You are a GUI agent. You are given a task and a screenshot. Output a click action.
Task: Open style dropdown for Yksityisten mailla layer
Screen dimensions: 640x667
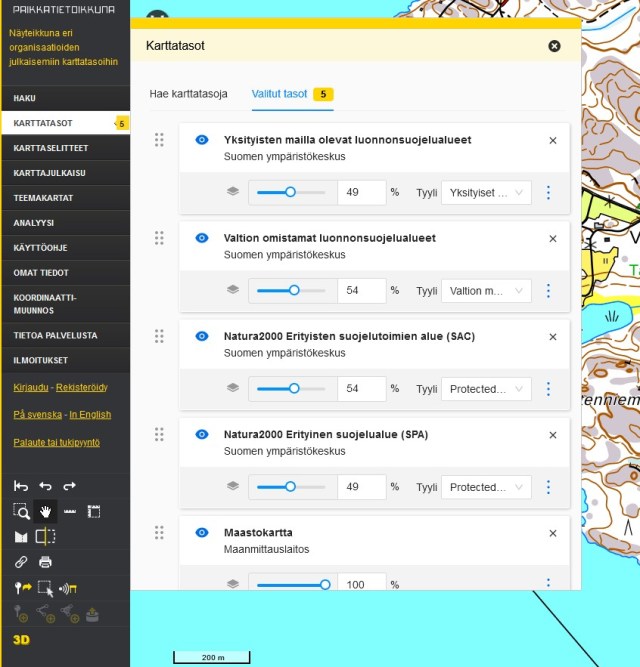click(486, 192)
